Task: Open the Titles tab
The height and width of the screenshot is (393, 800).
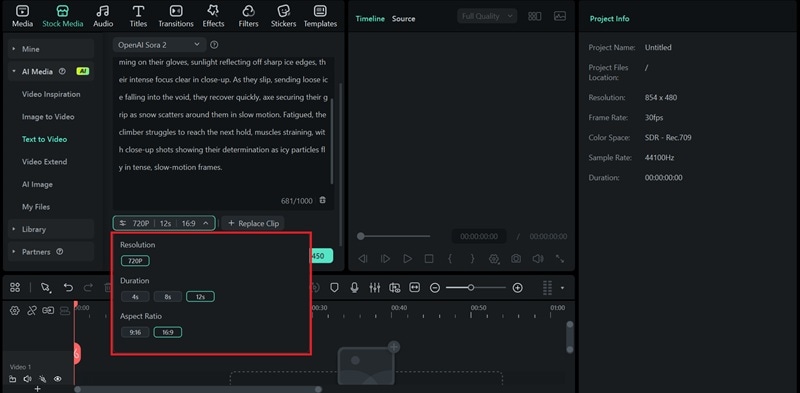Action: (x=138, y=16)
